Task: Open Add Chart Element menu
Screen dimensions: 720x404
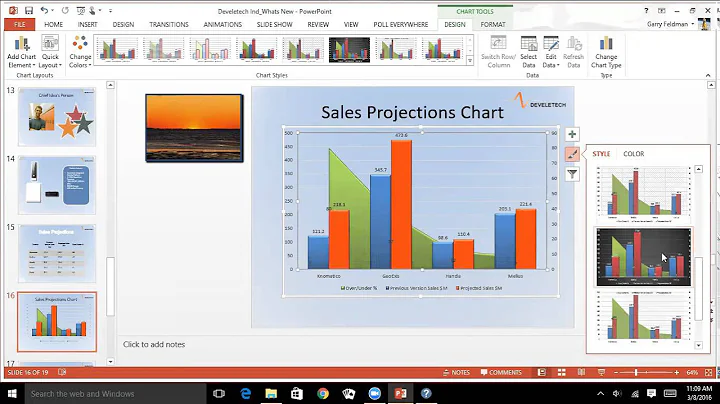Action: coord(21,52)
